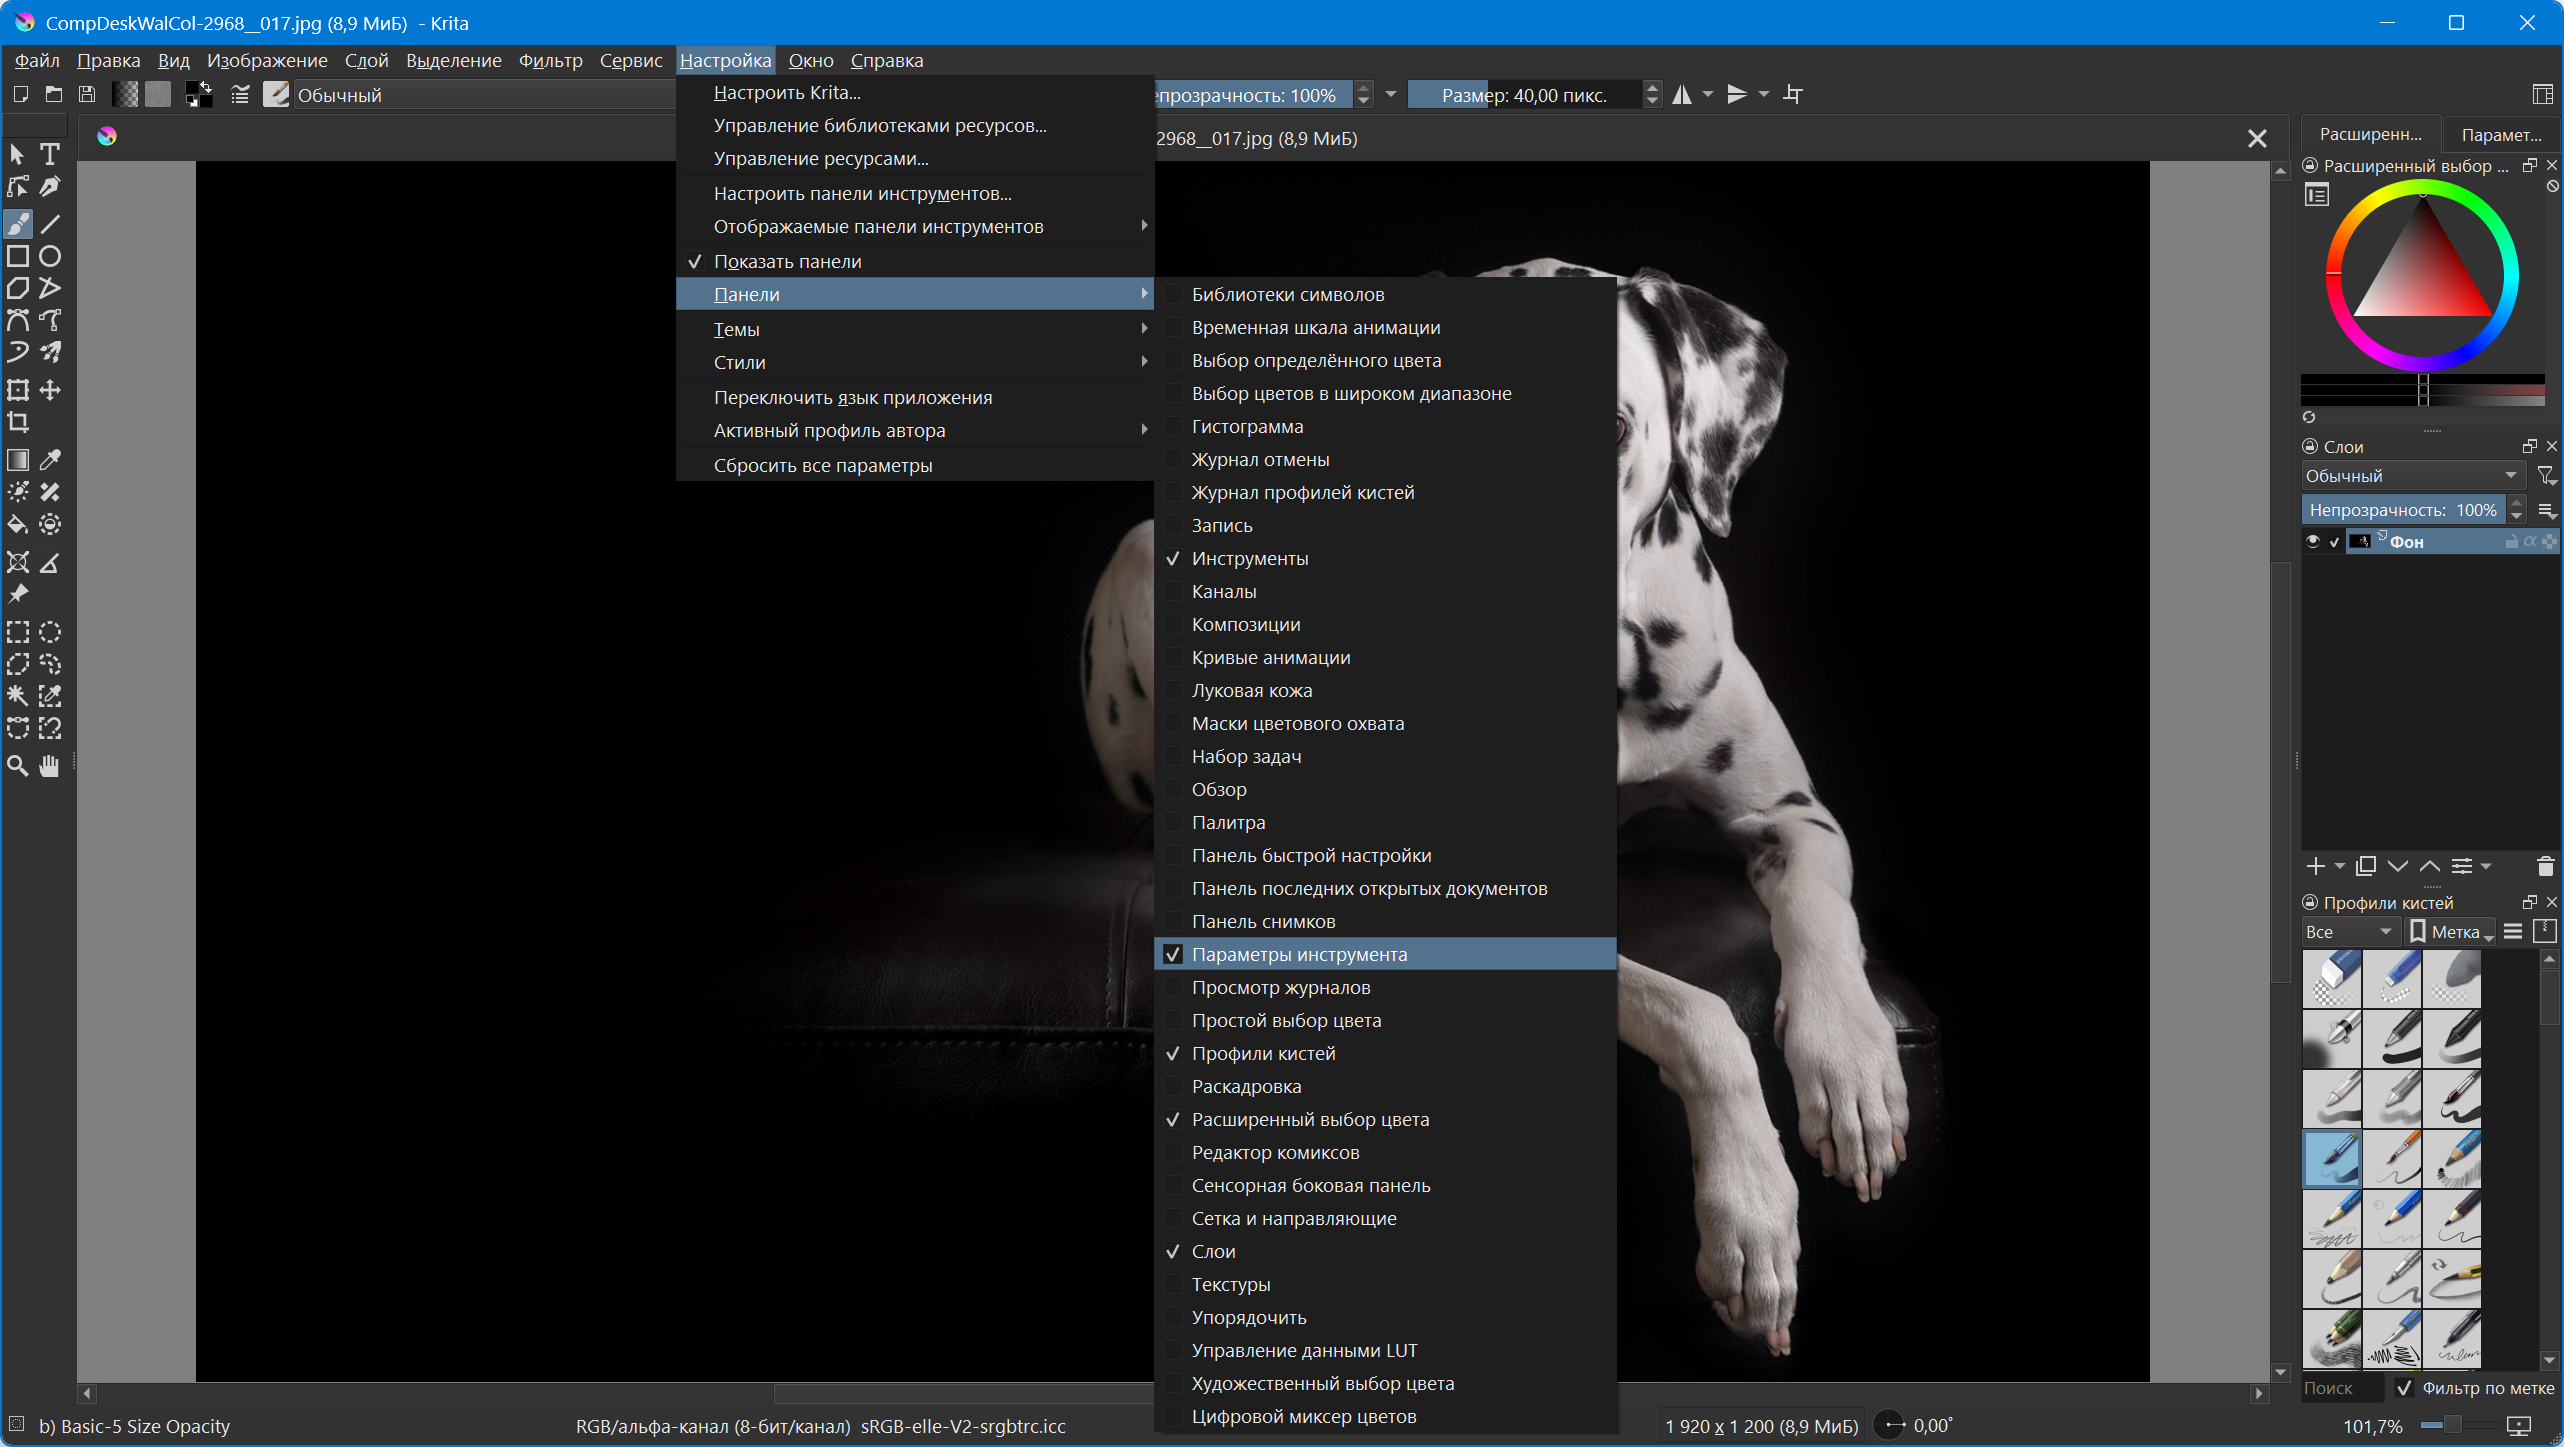Enable the Гистограмма panel checkbox
The width and height of the screenshot is (2564, 1447).
(x=1246, y=426)
